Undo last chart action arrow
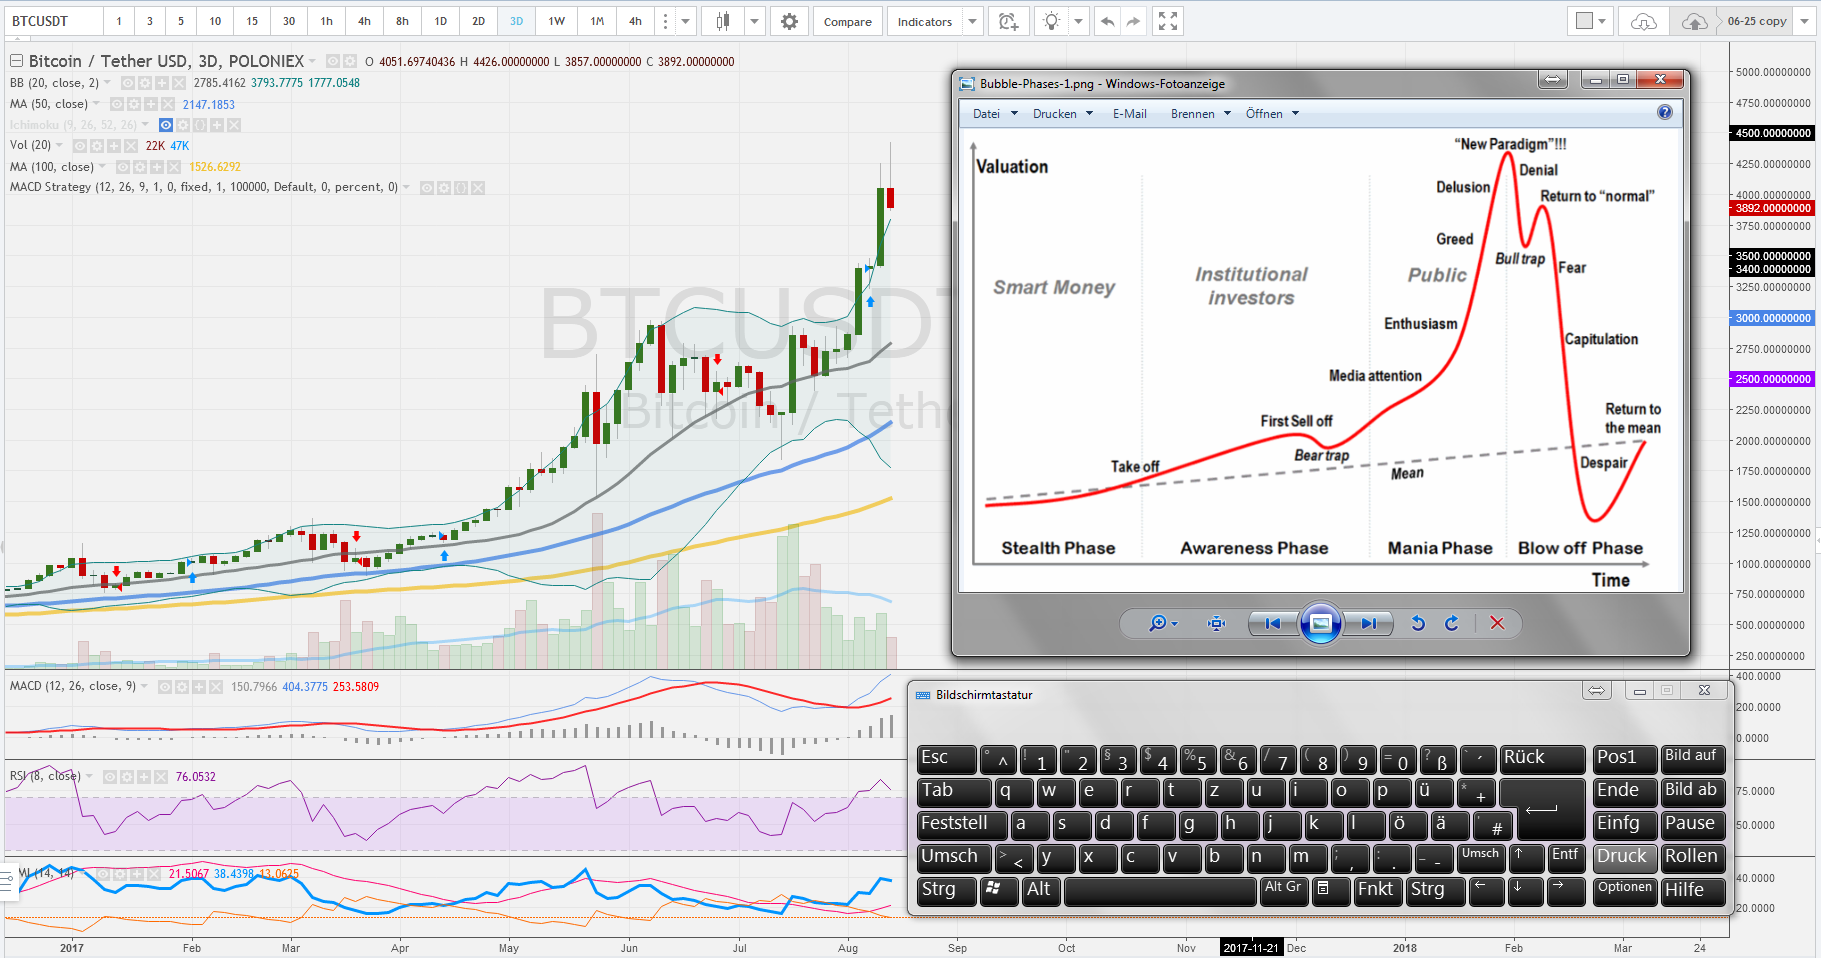The width and height of the screenshot is (1821, 958). [1107, 21]
